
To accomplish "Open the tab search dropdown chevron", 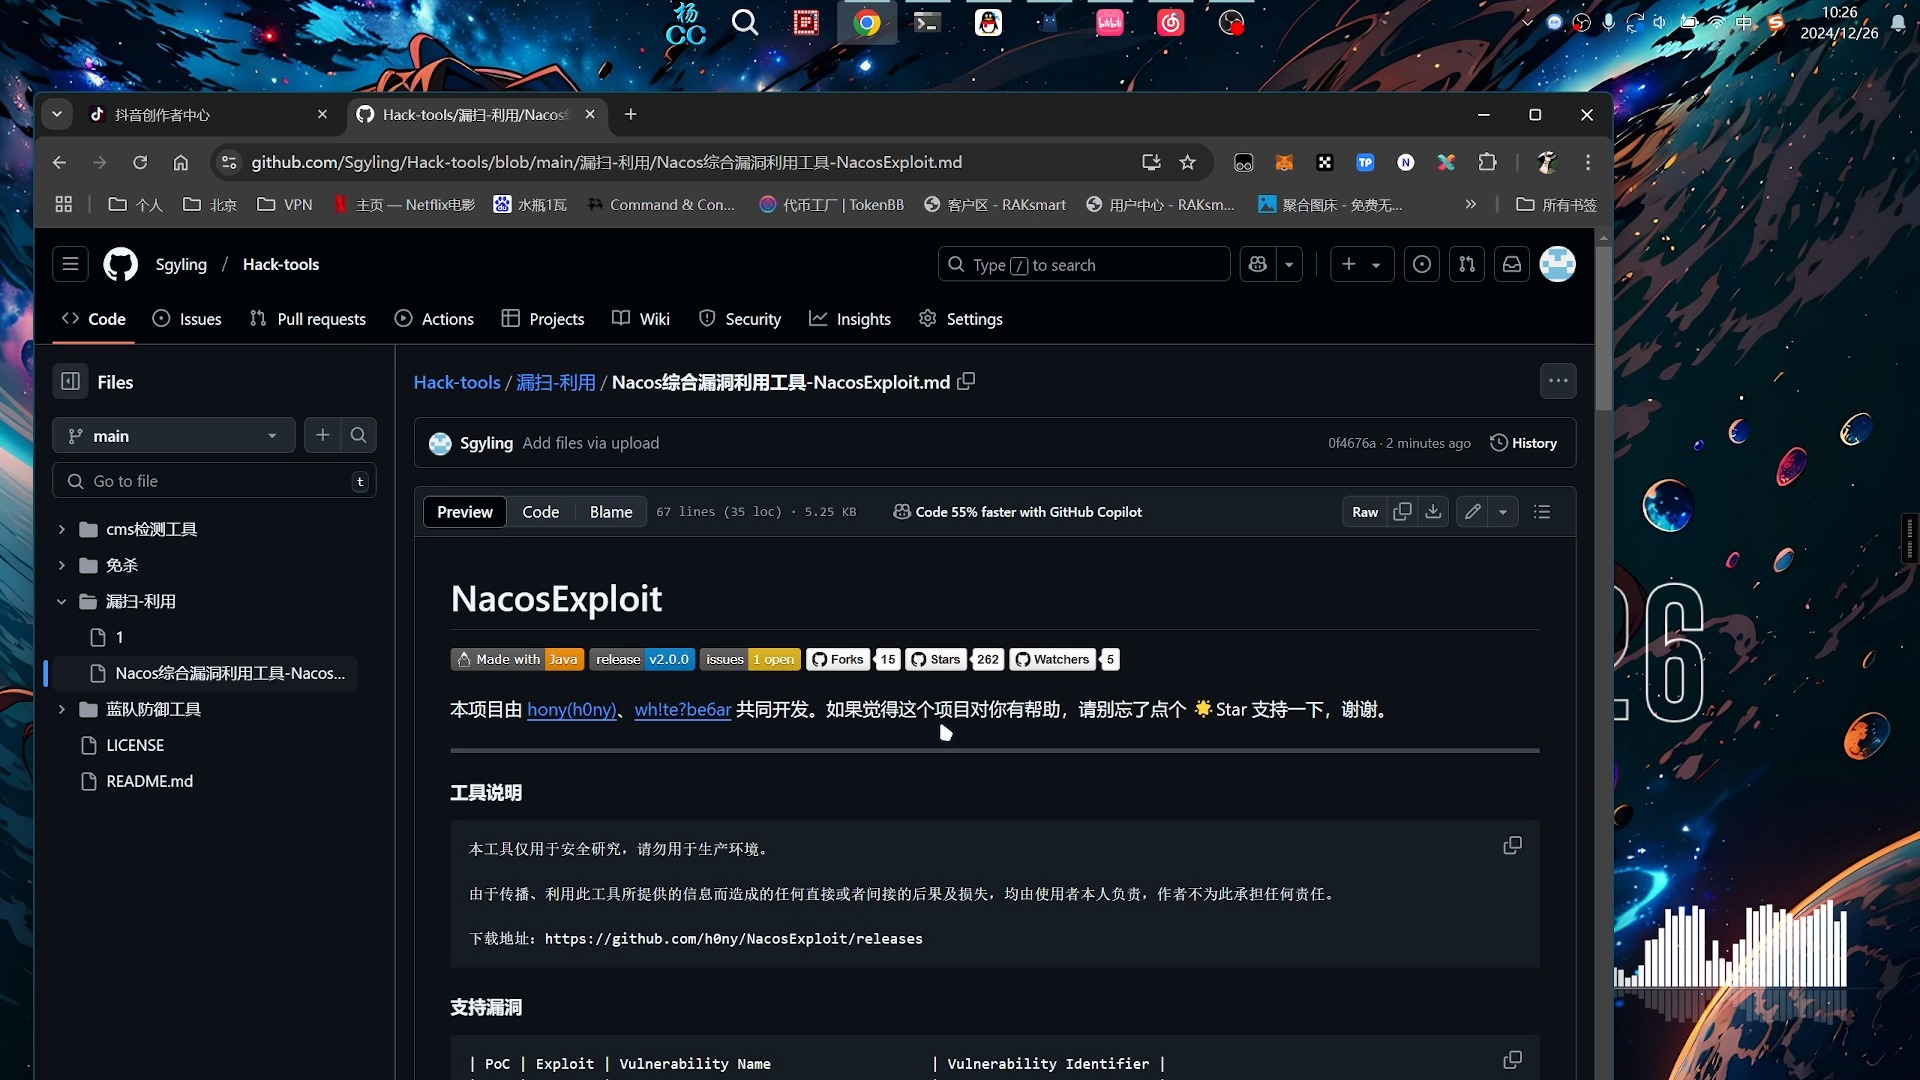I will point(57,114).
